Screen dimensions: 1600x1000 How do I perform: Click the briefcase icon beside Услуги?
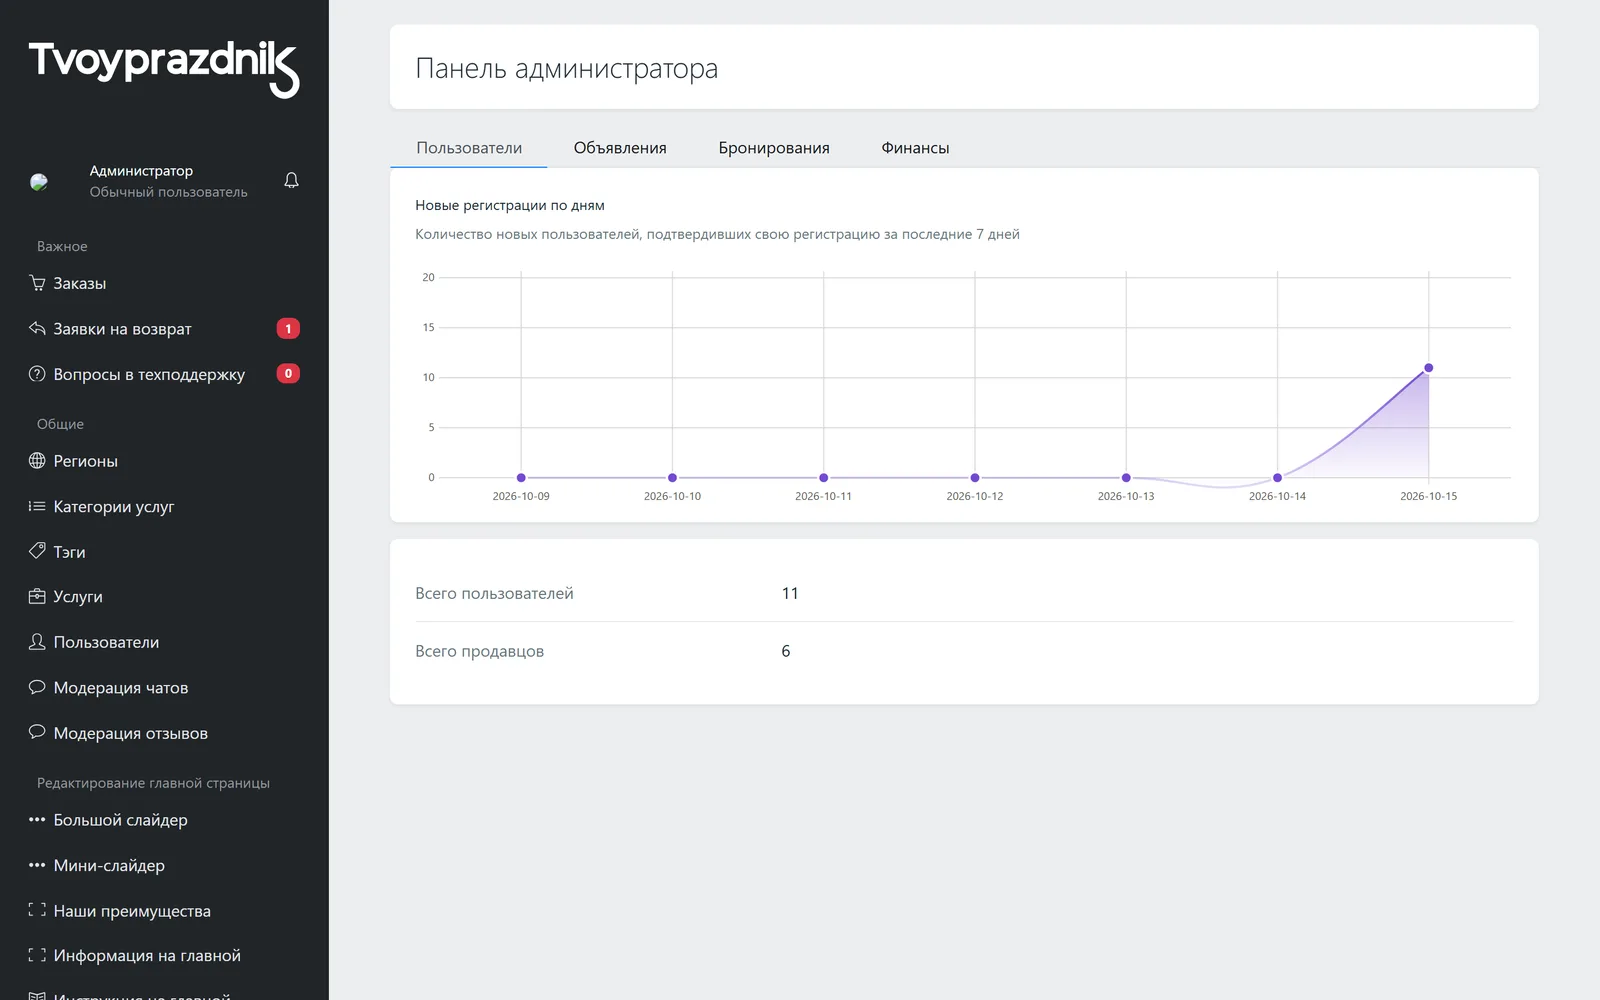click(x=37, y=596)
